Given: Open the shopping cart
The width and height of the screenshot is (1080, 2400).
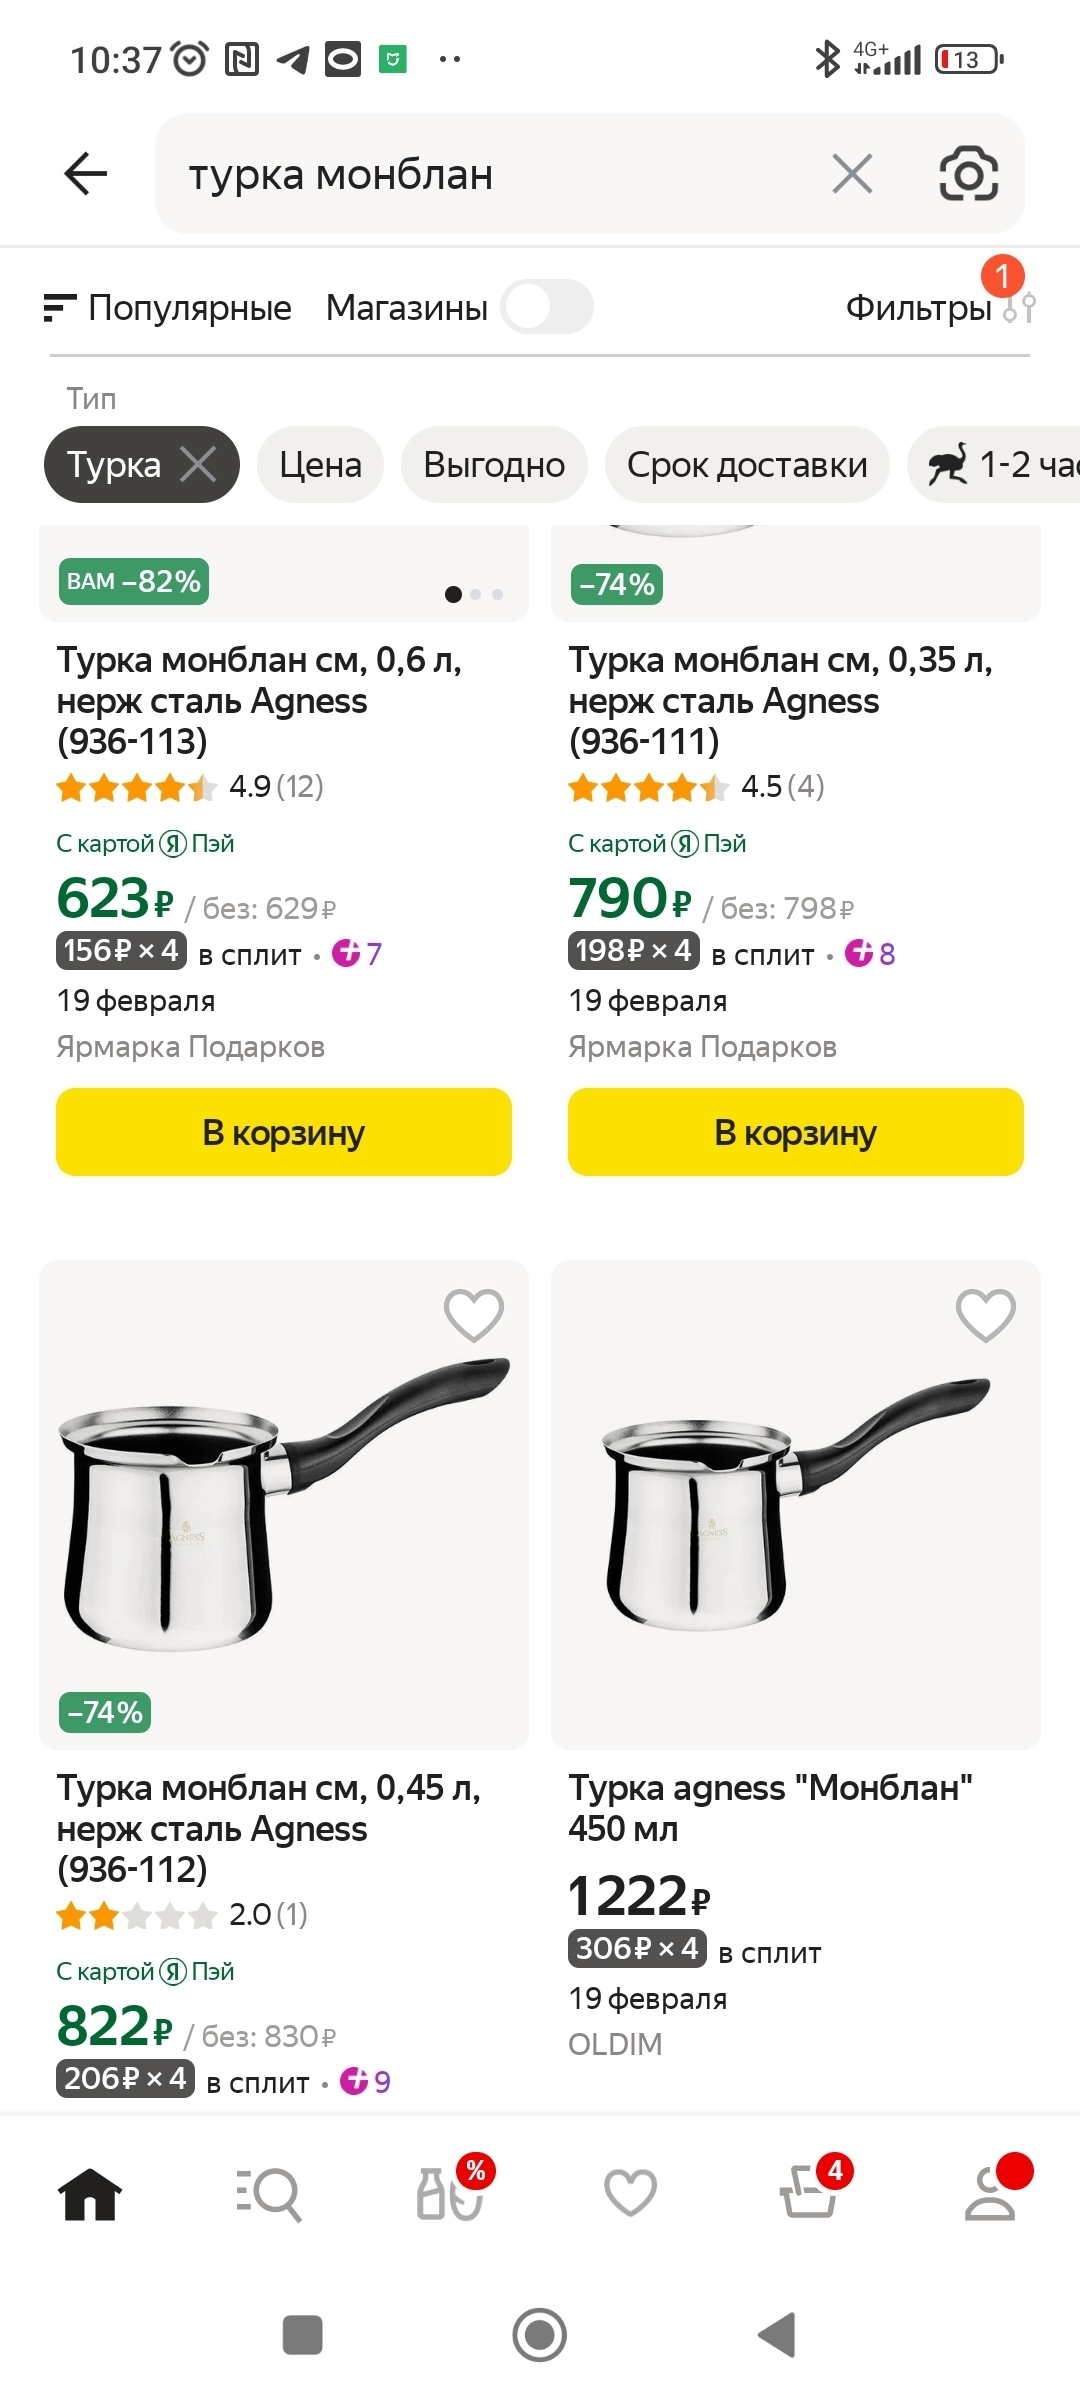Looking at the screenshot, I should [x=810, y=2194].
